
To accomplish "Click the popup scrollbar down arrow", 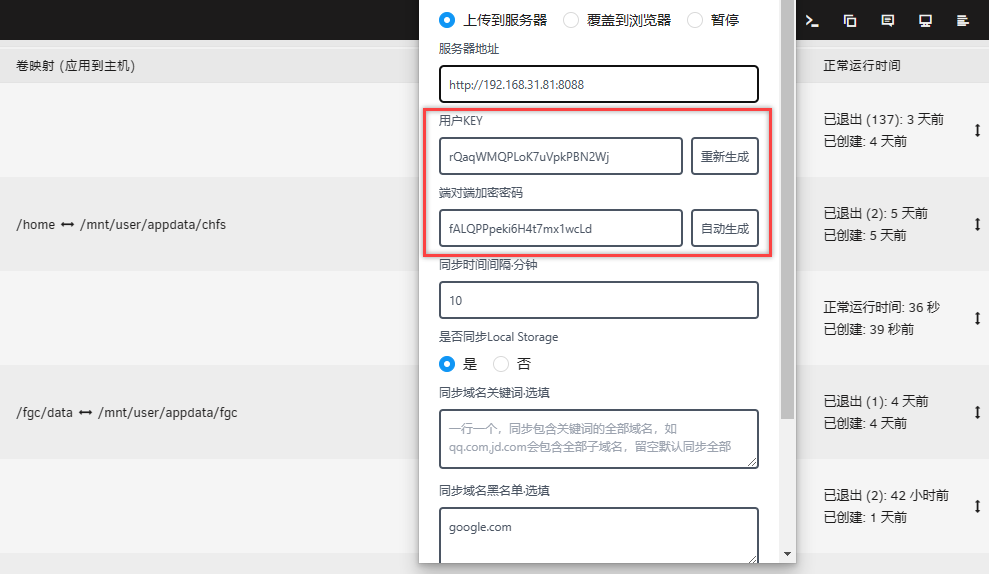I will click(787, 554).
